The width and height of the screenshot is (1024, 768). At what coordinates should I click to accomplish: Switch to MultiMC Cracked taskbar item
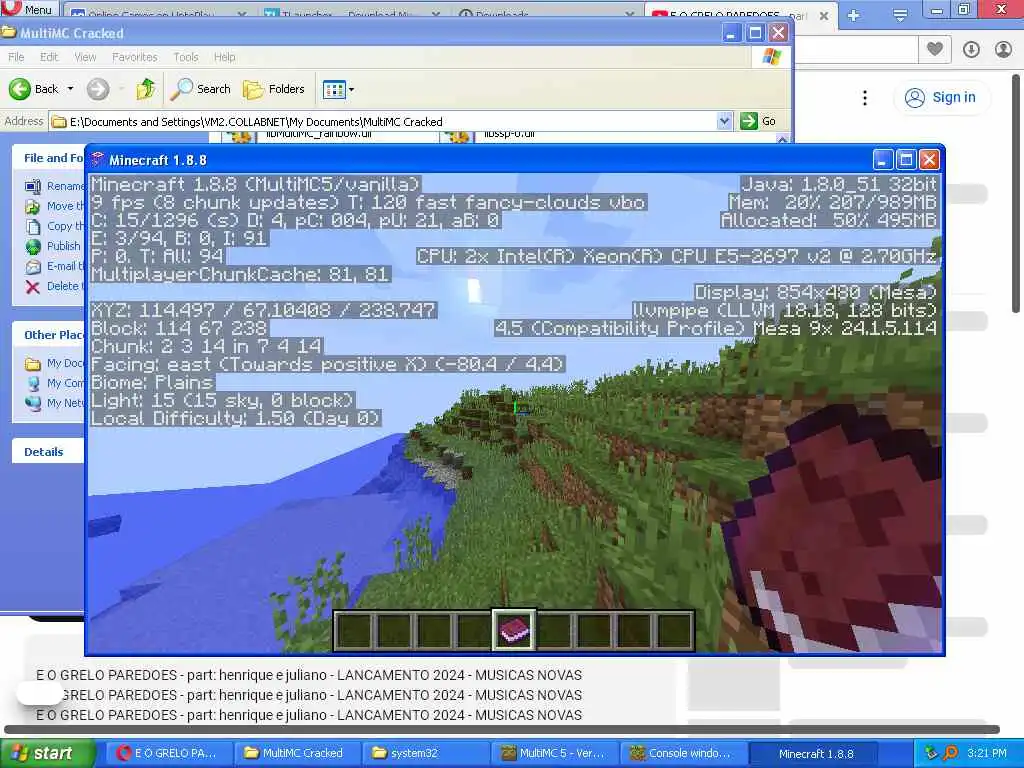tap(295, 753)
